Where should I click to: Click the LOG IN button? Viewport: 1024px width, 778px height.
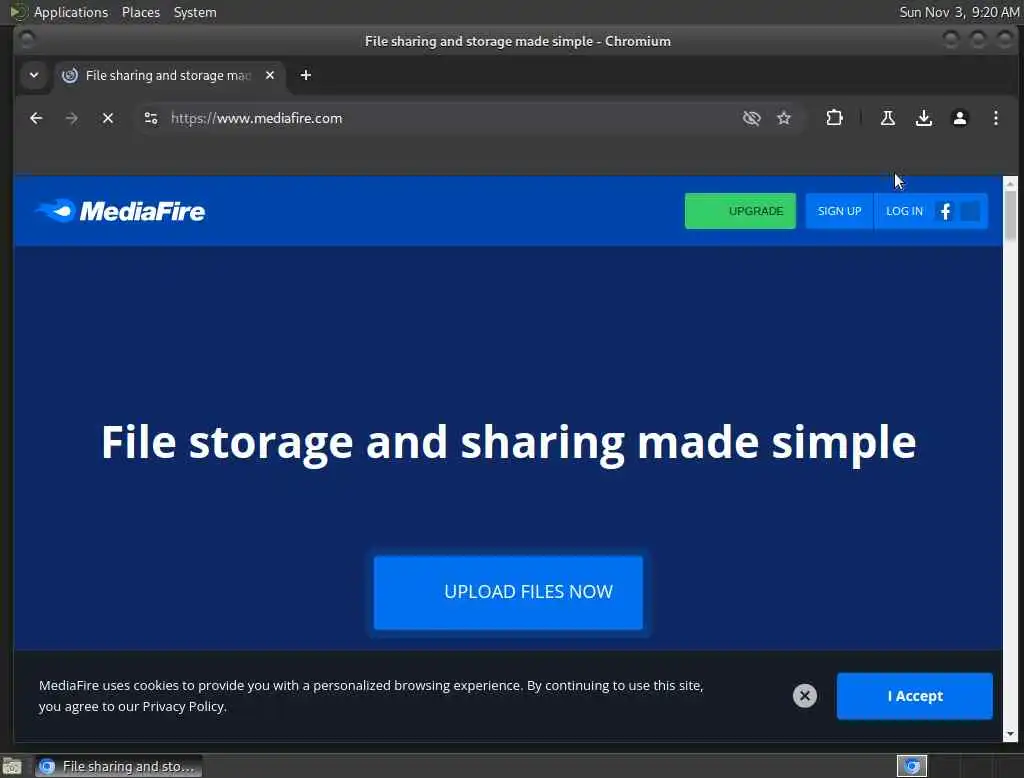[x=904, y=211]
